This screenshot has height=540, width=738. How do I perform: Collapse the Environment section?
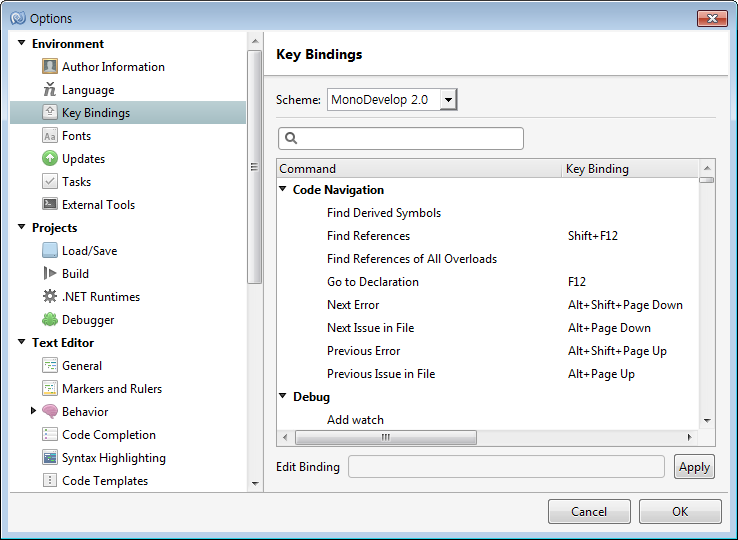pos(22,44)
